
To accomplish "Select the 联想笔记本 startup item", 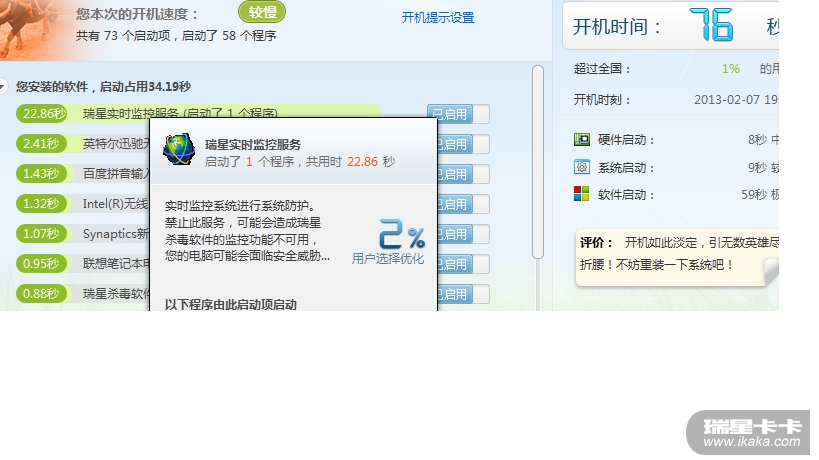I will tap(116, 264).
